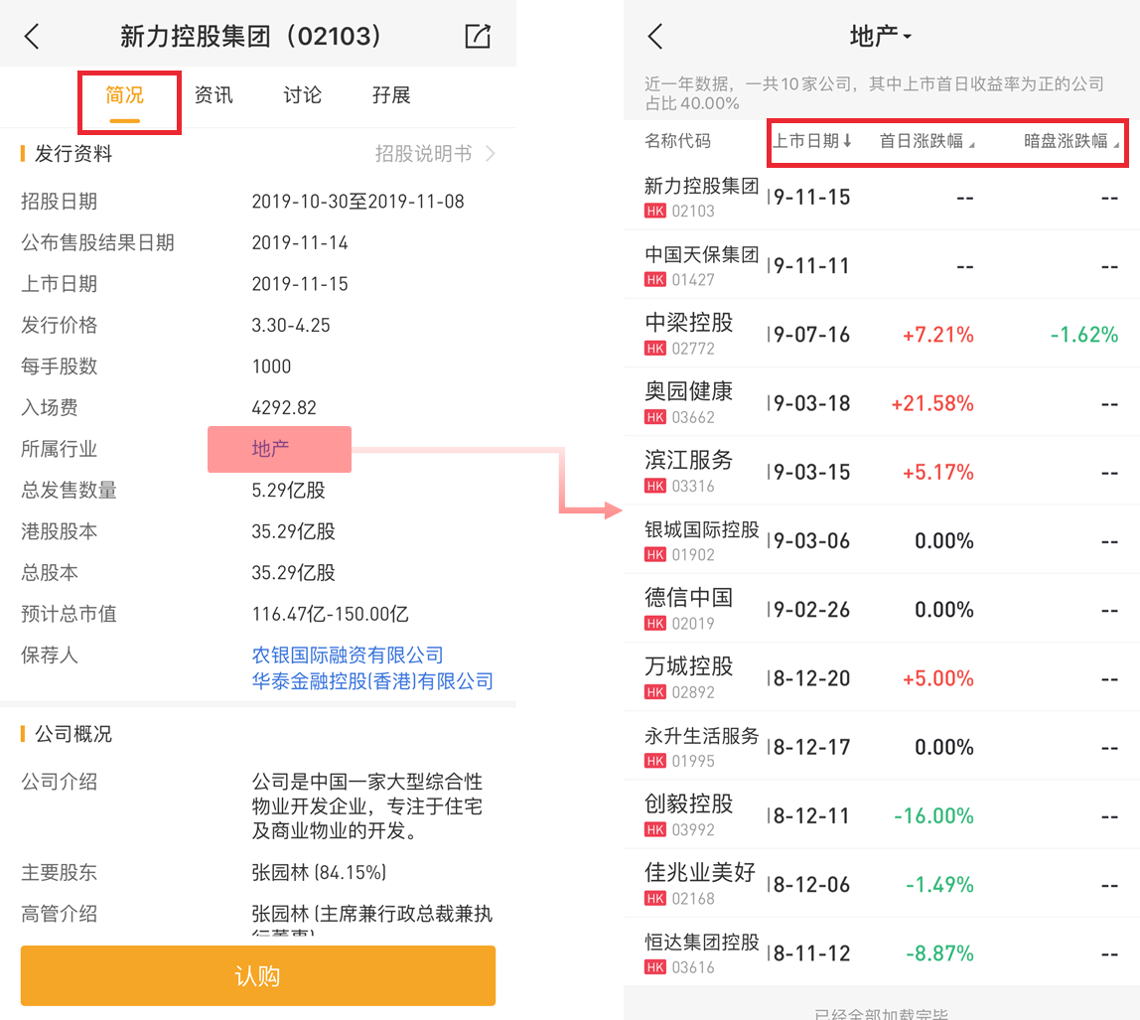Image resolution: width=1140 pixels, height=1020 pixels.
Task: Switch to the 资讯 tab
Action: [214, 95]
